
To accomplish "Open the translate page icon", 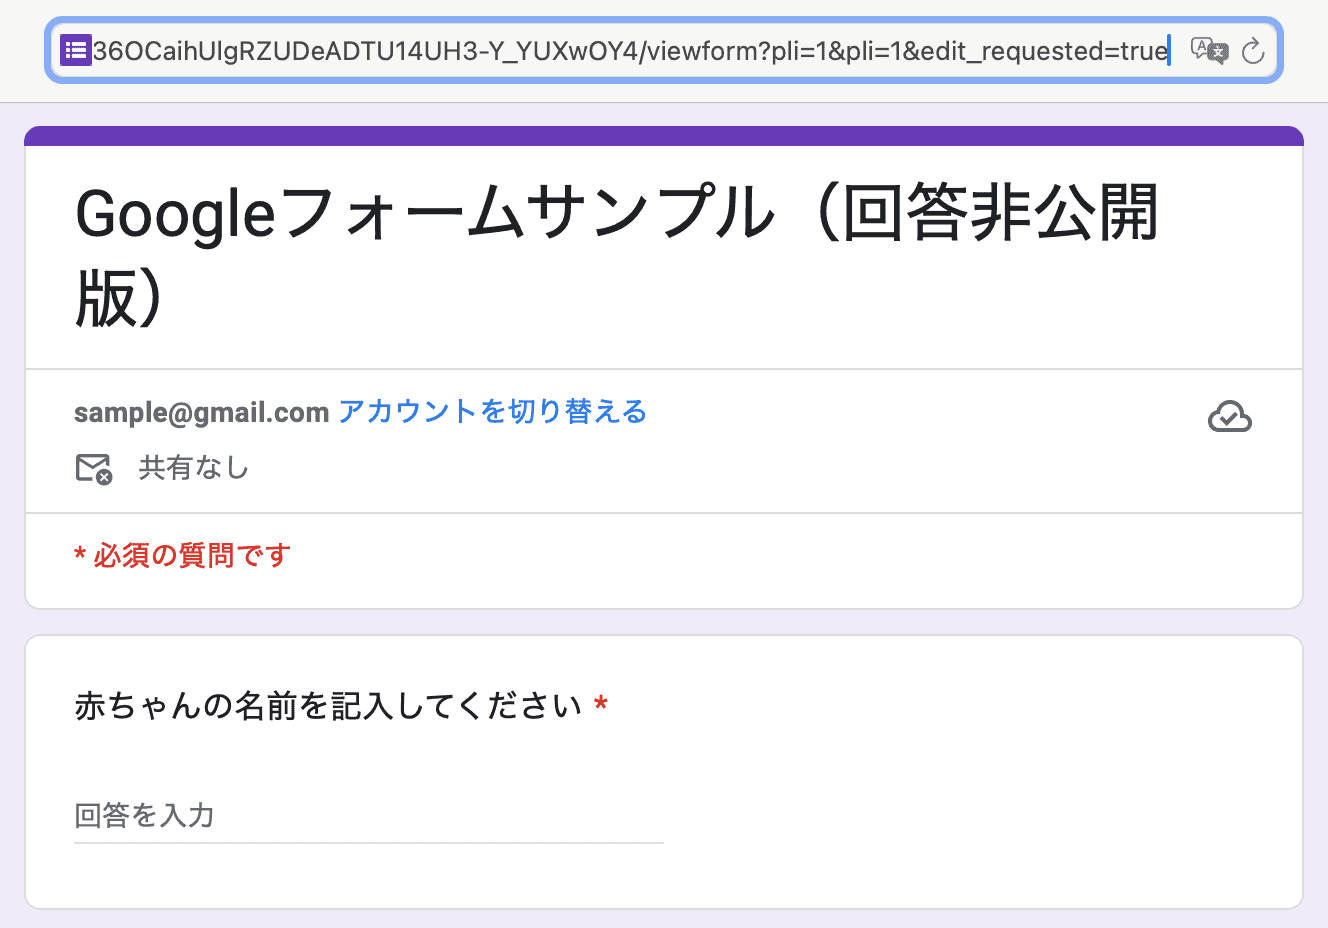I will click(x=1209, y=50).
